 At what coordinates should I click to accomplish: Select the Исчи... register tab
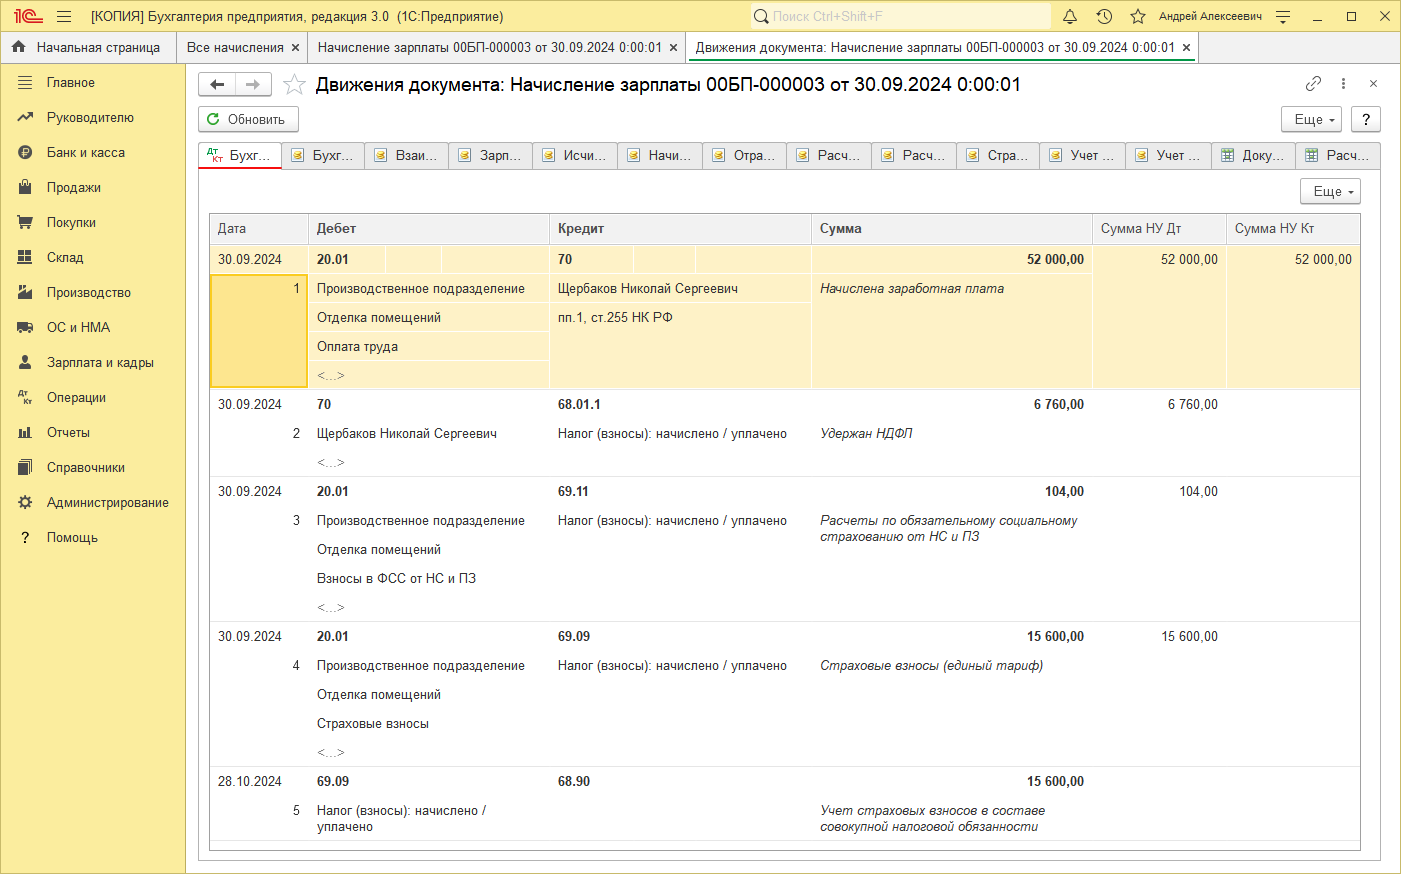pyautogui.click(x=574, y=155)
